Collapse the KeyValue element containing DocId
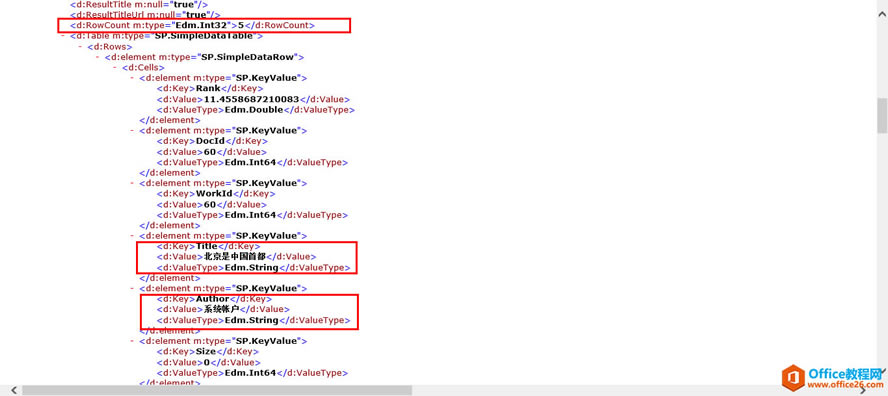 pos(133,131)
